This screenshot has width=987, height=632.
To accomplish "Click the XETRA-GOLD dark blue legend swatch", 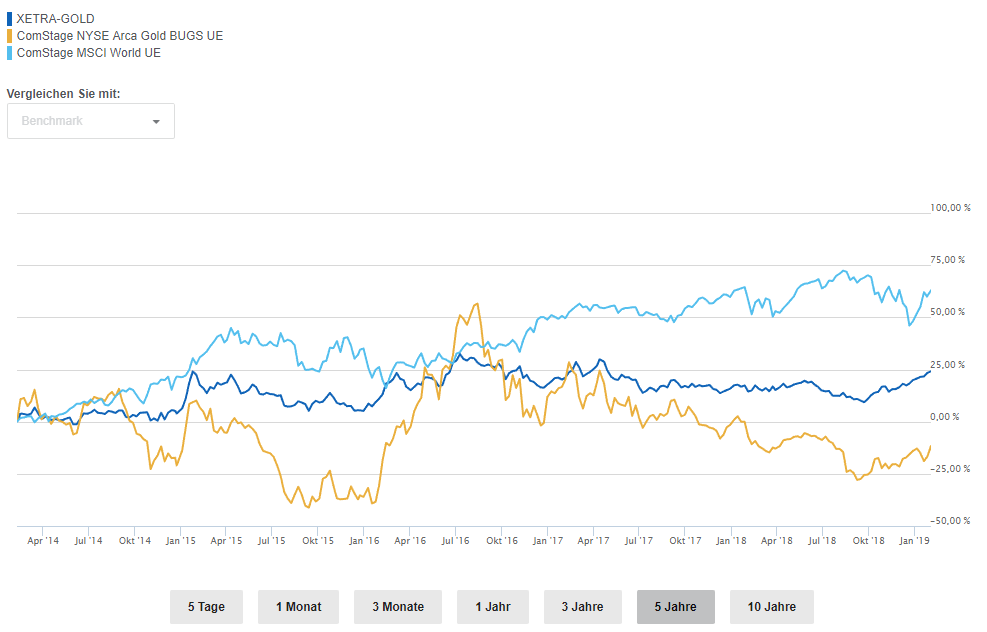I will (x=10, y=19).
